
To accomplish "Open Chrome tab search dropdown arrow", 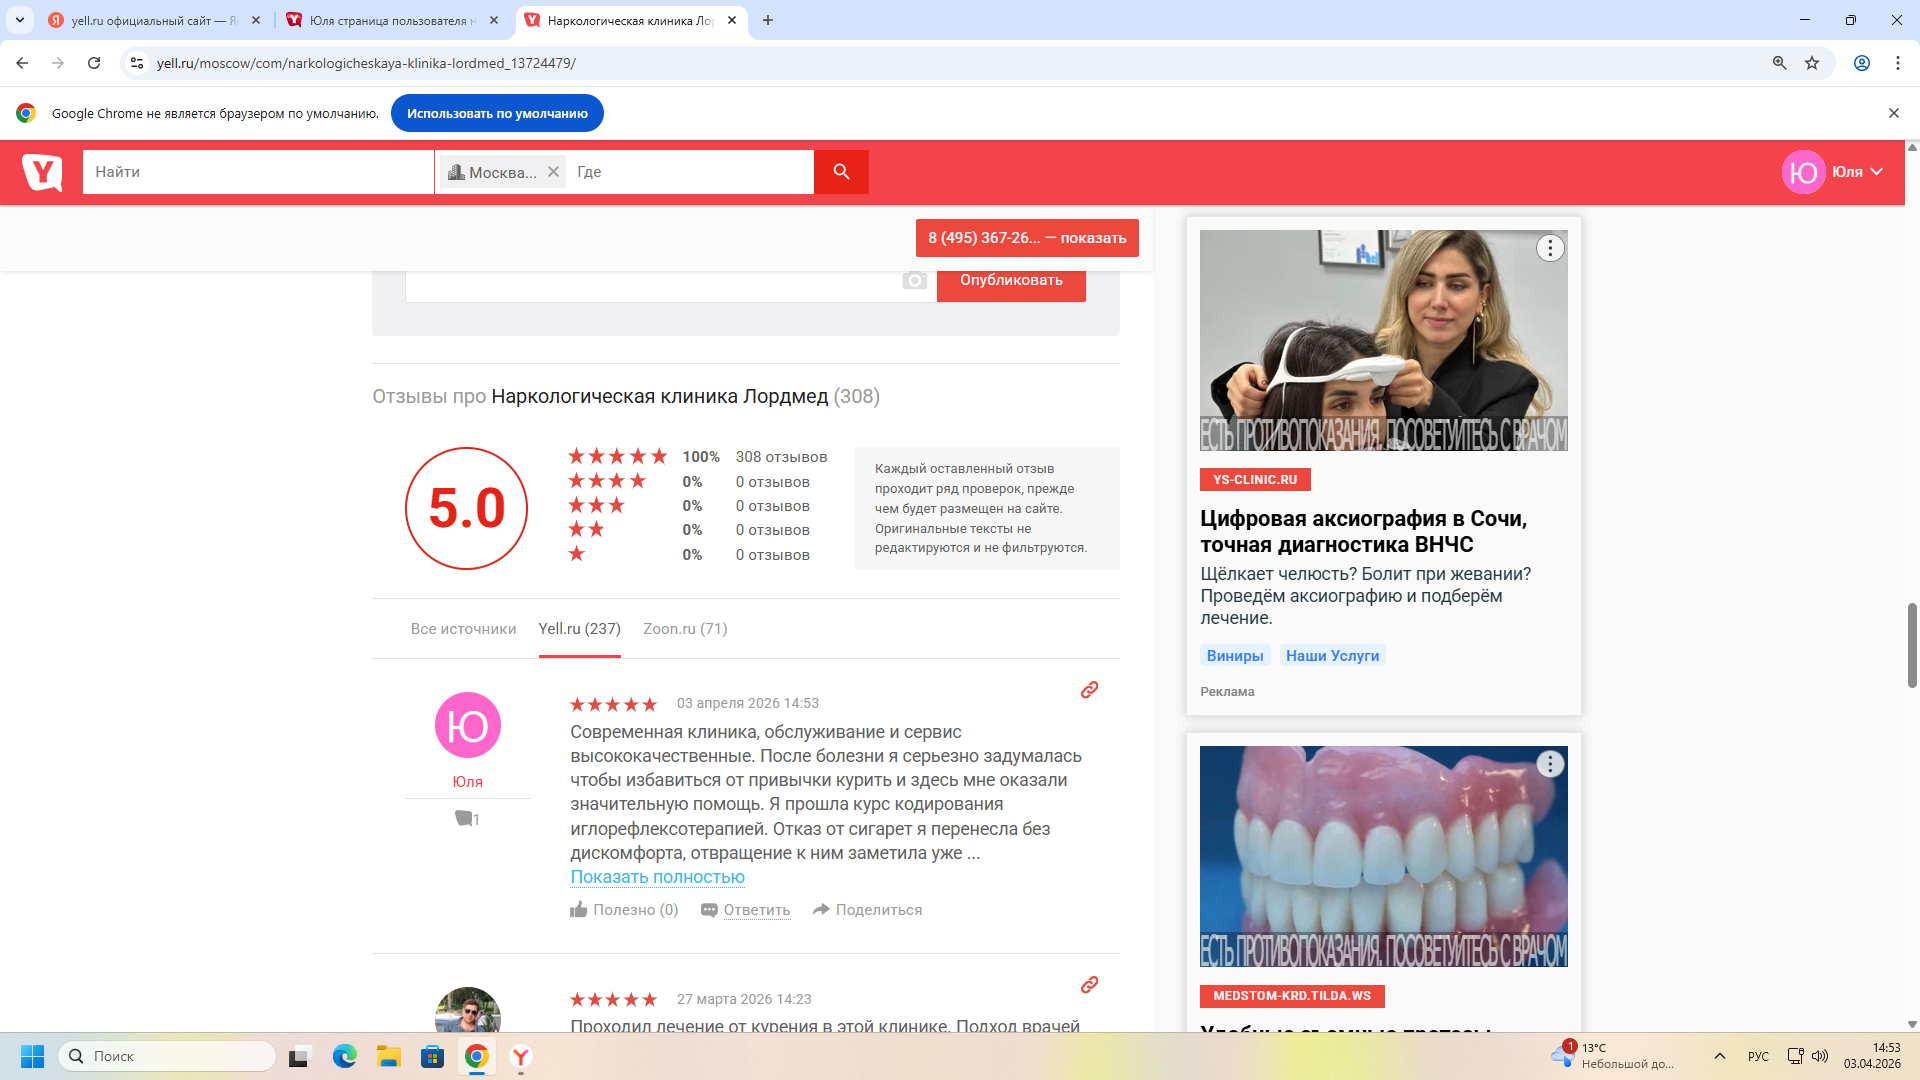I will click(x=19, y=20).
